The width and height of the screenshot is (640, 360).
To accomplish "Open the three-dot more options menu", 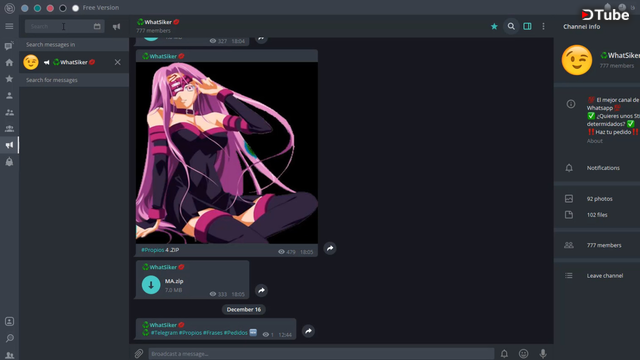I will point(543,27).
